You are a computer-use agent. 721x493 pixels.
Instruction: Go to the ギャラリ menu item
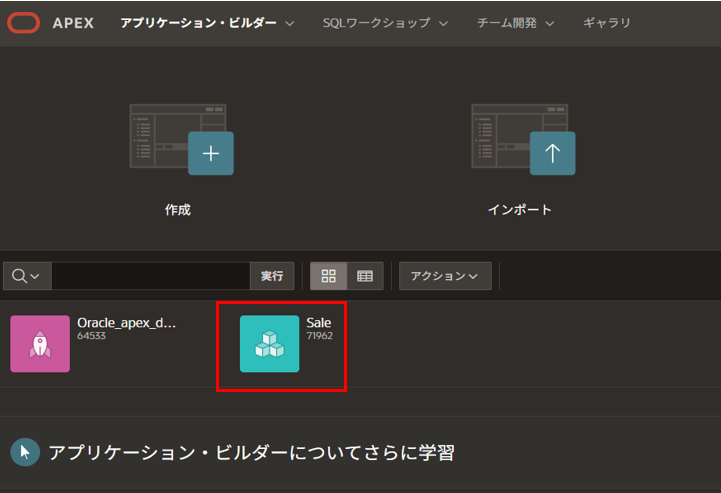pos(607,22)
